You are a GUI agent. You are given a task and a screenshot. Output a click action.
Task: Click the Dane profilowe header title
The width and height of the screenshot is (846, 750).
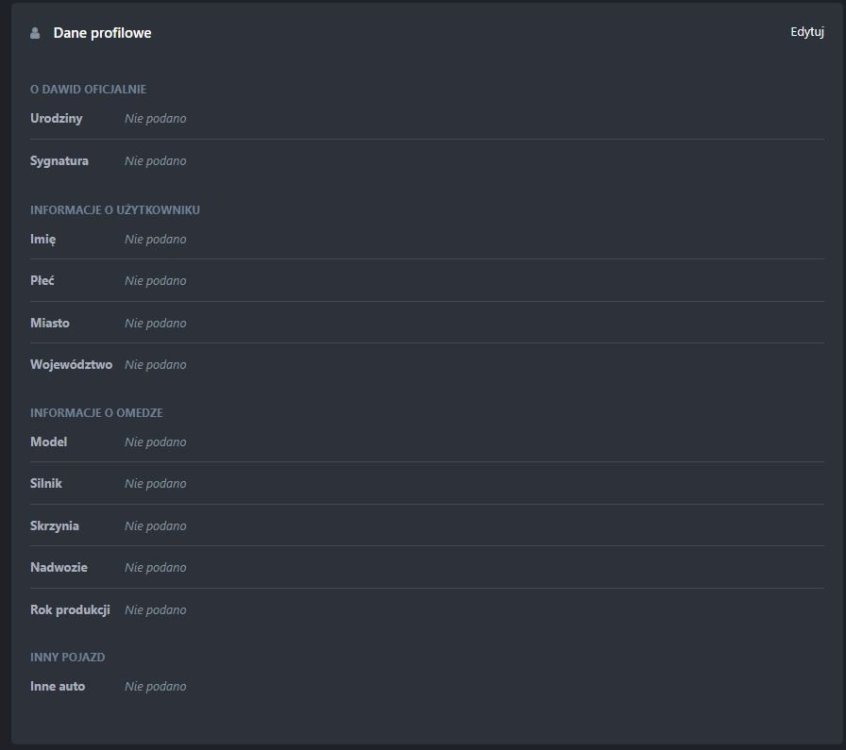click(x=100, y=31)
